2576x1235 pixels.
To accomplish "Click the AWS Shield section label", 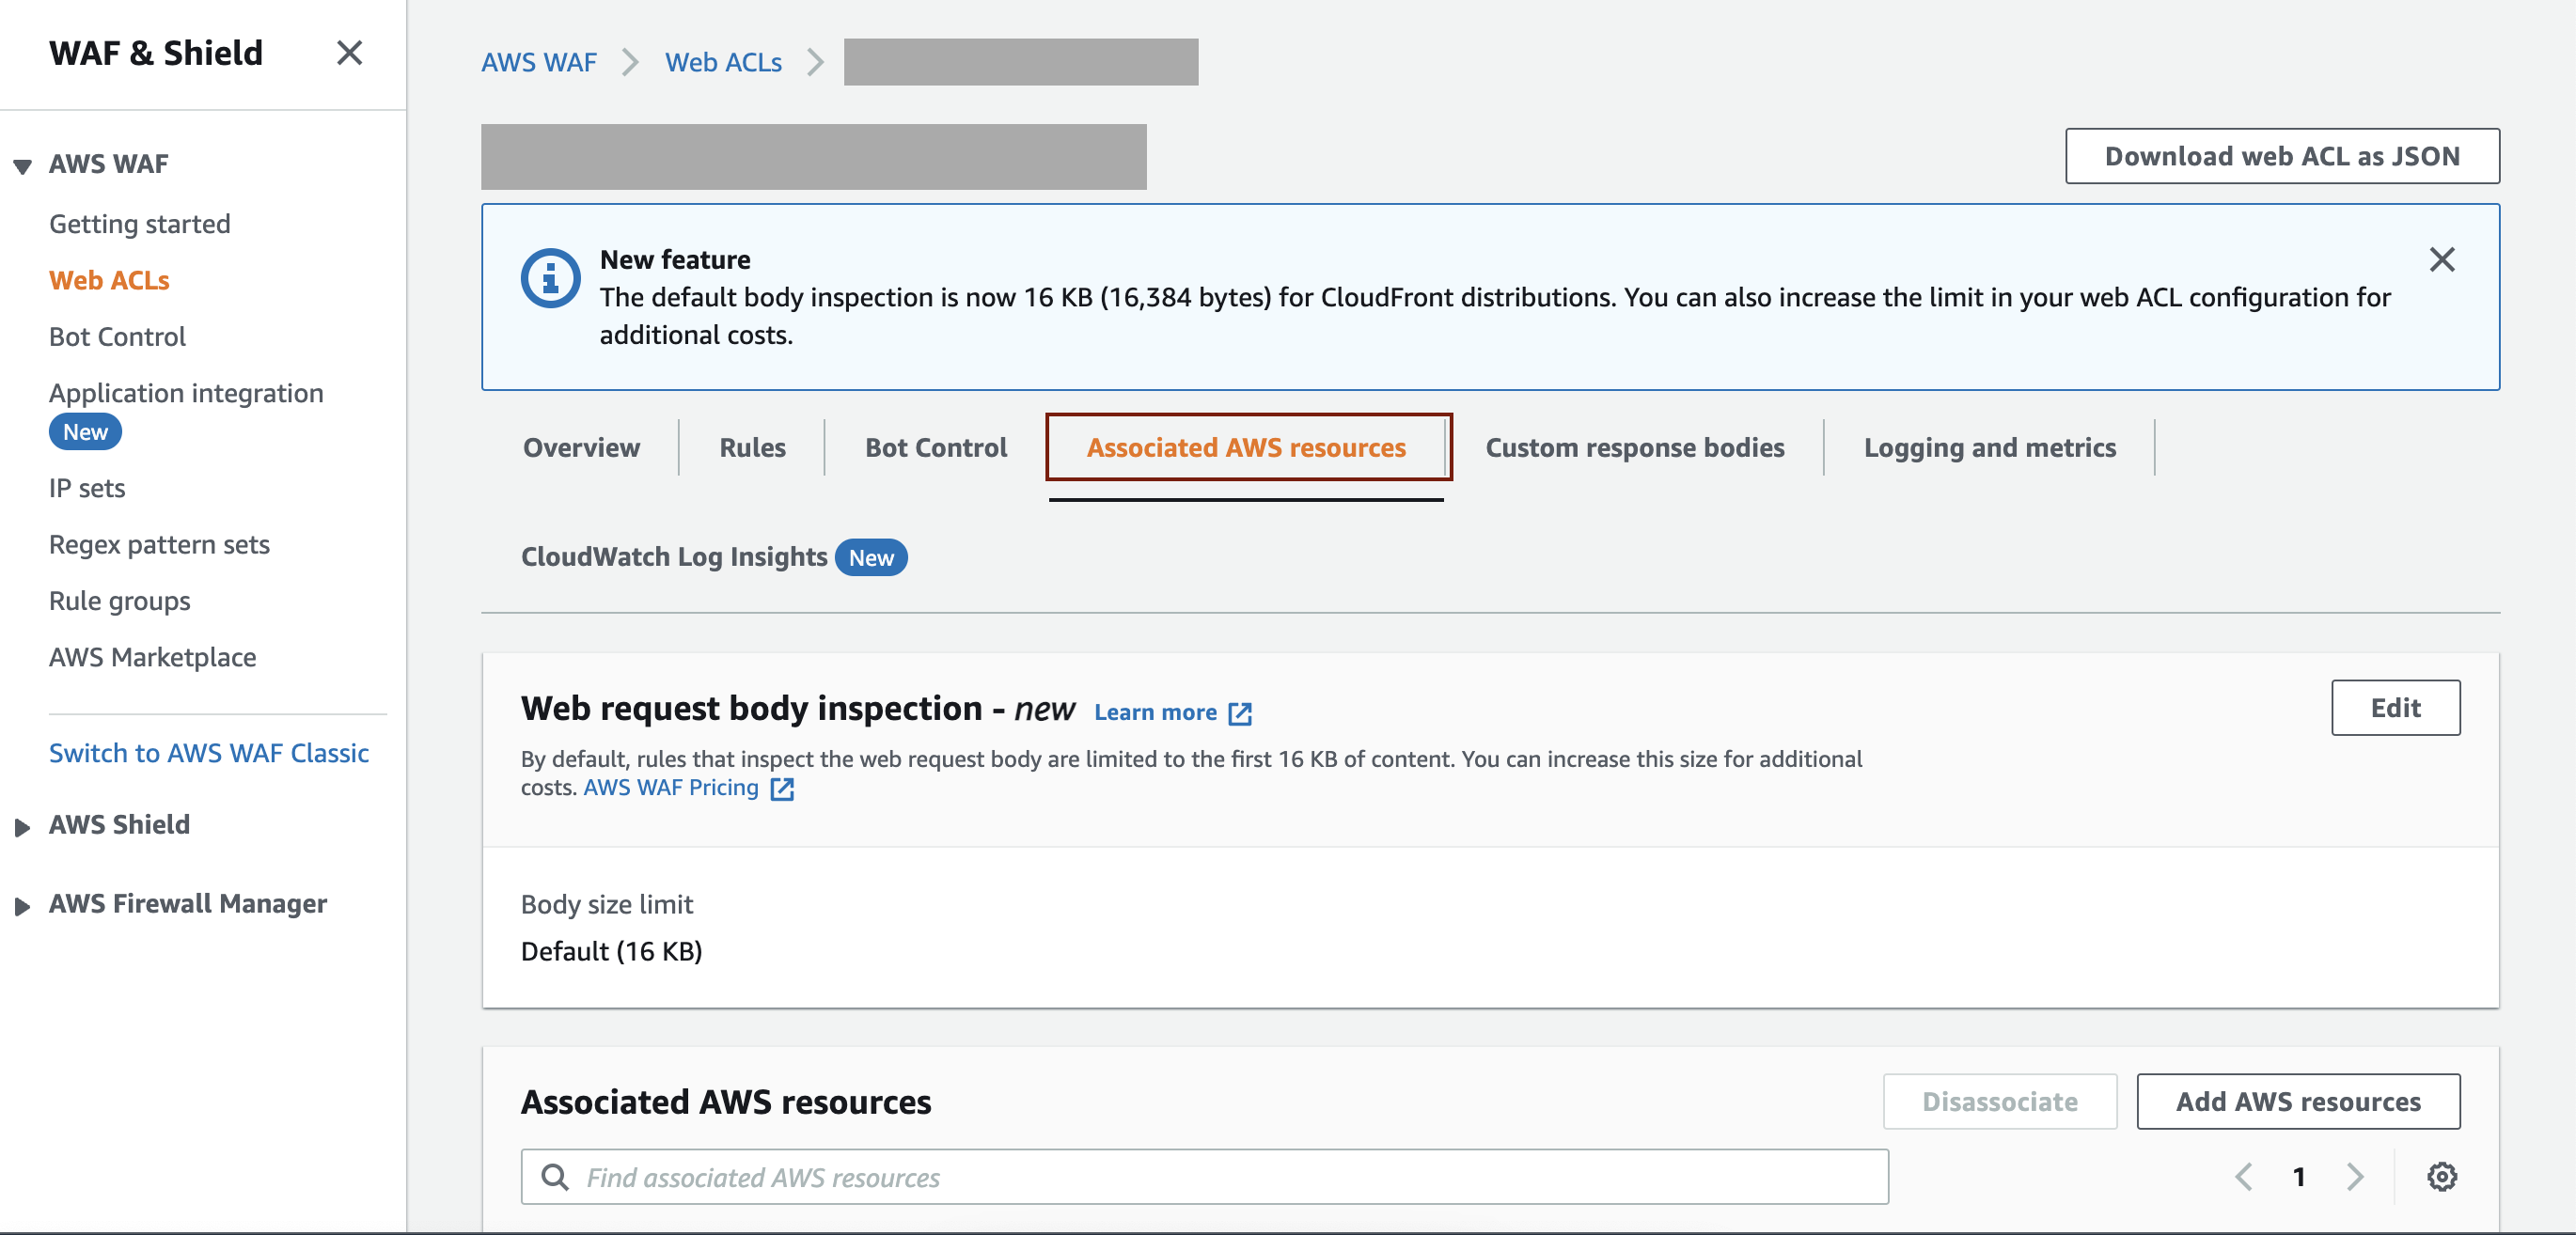I will coord(119,825).
